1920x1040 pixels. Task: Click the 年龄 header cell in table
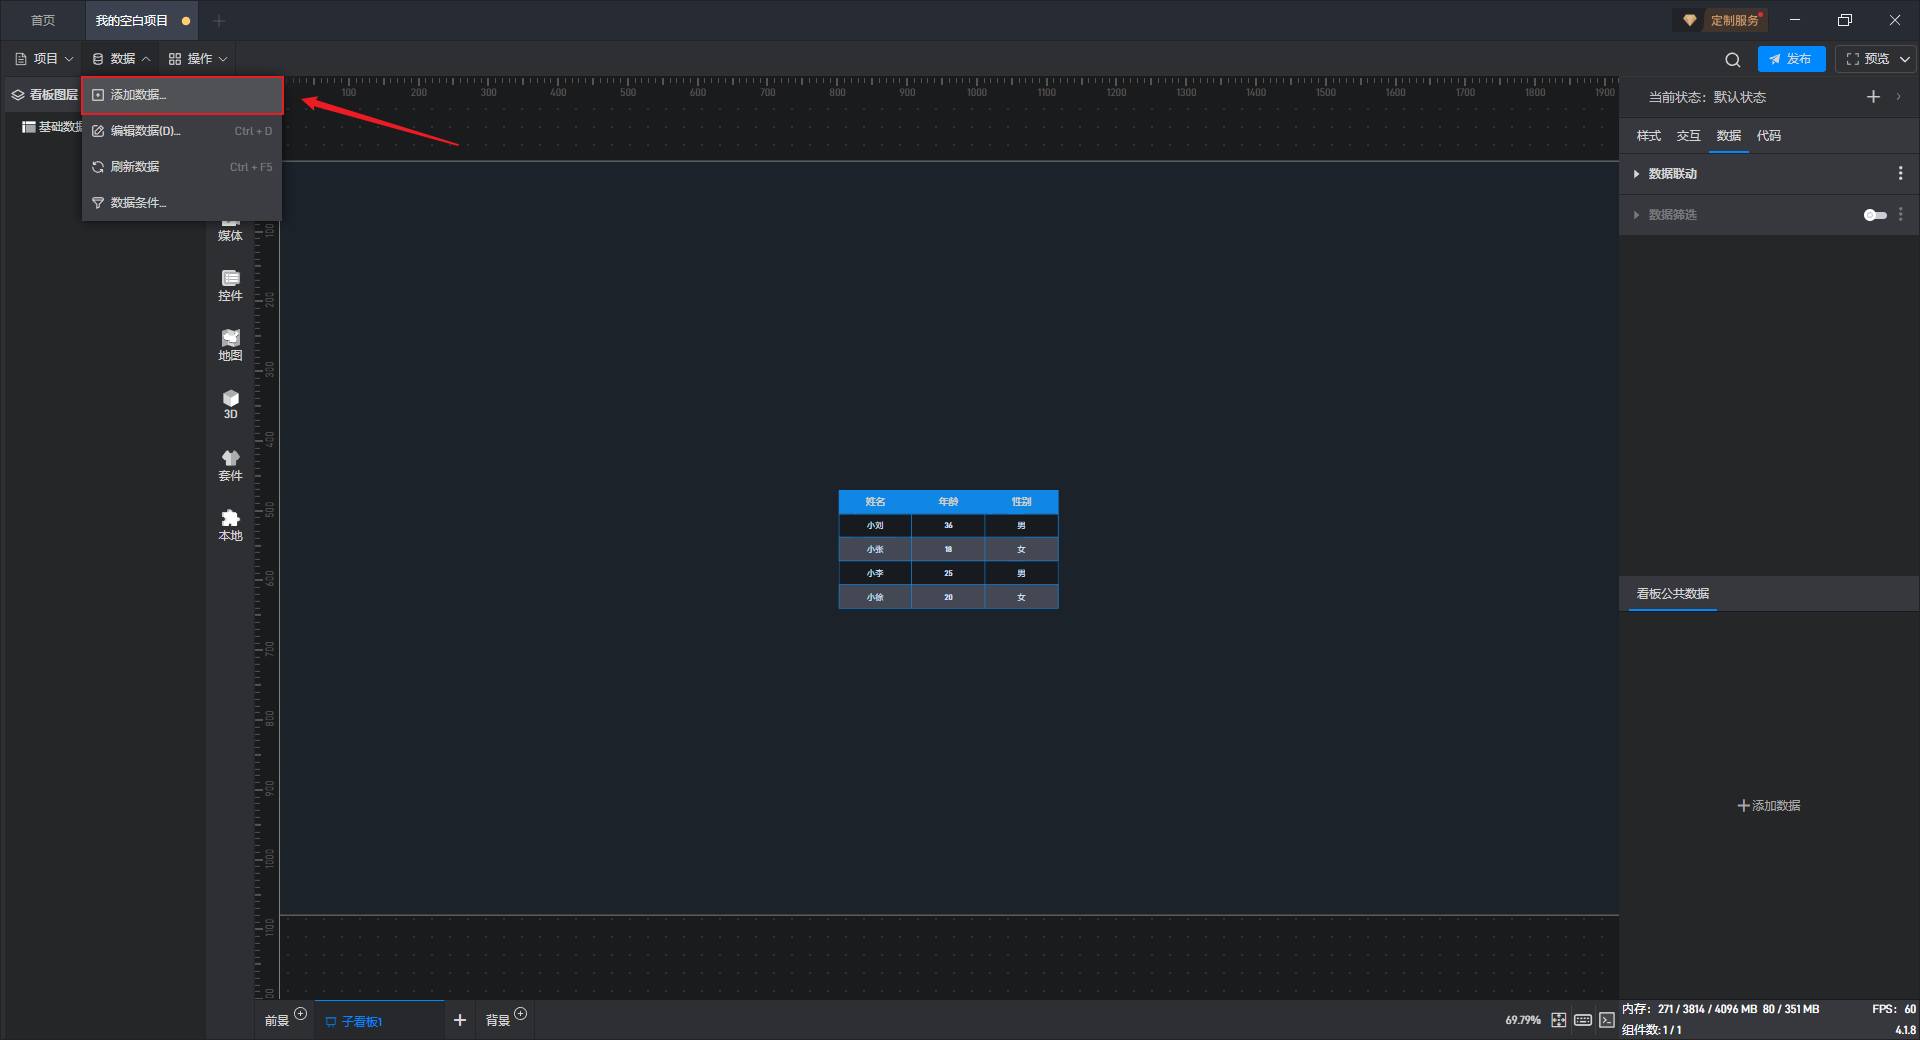point(948,502)
